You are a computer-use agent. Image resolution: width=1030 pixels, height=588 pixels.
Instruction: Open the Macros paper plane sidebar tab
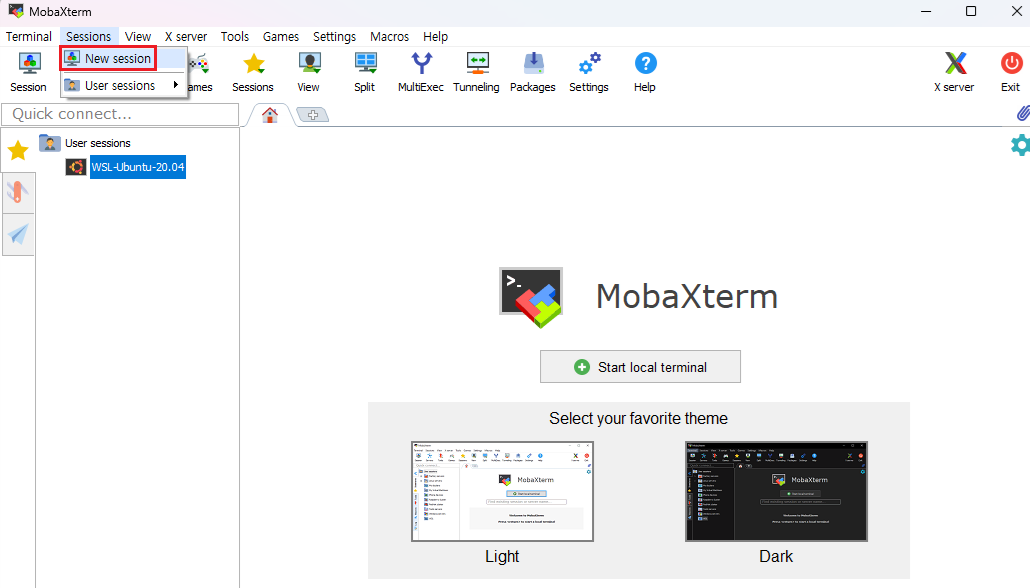coord(18,234)
